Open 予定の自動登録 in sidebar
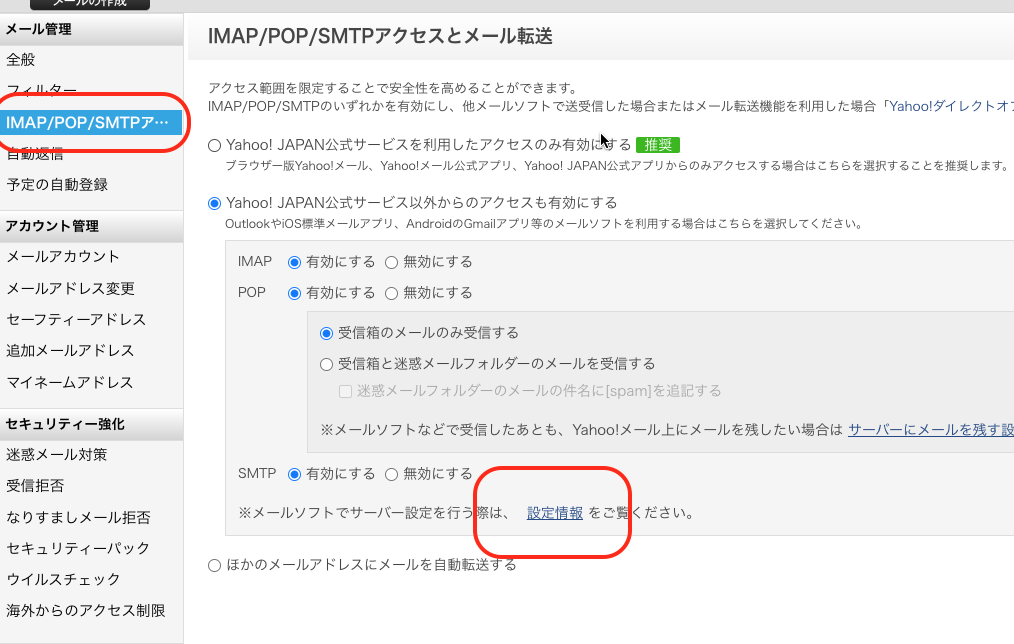 tap(57, 184)
